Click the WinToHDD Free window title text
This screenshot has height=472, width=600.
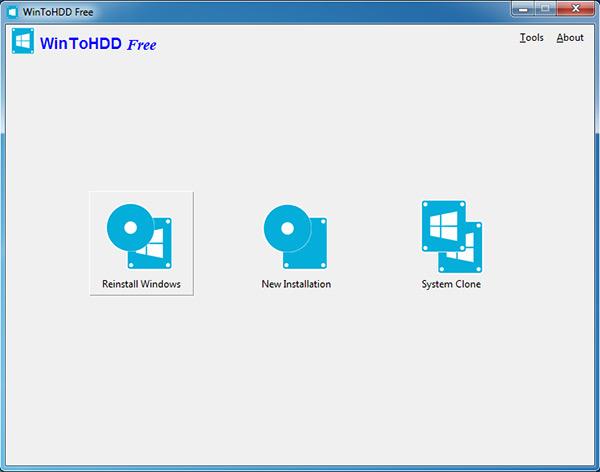[x=58, y=12]
